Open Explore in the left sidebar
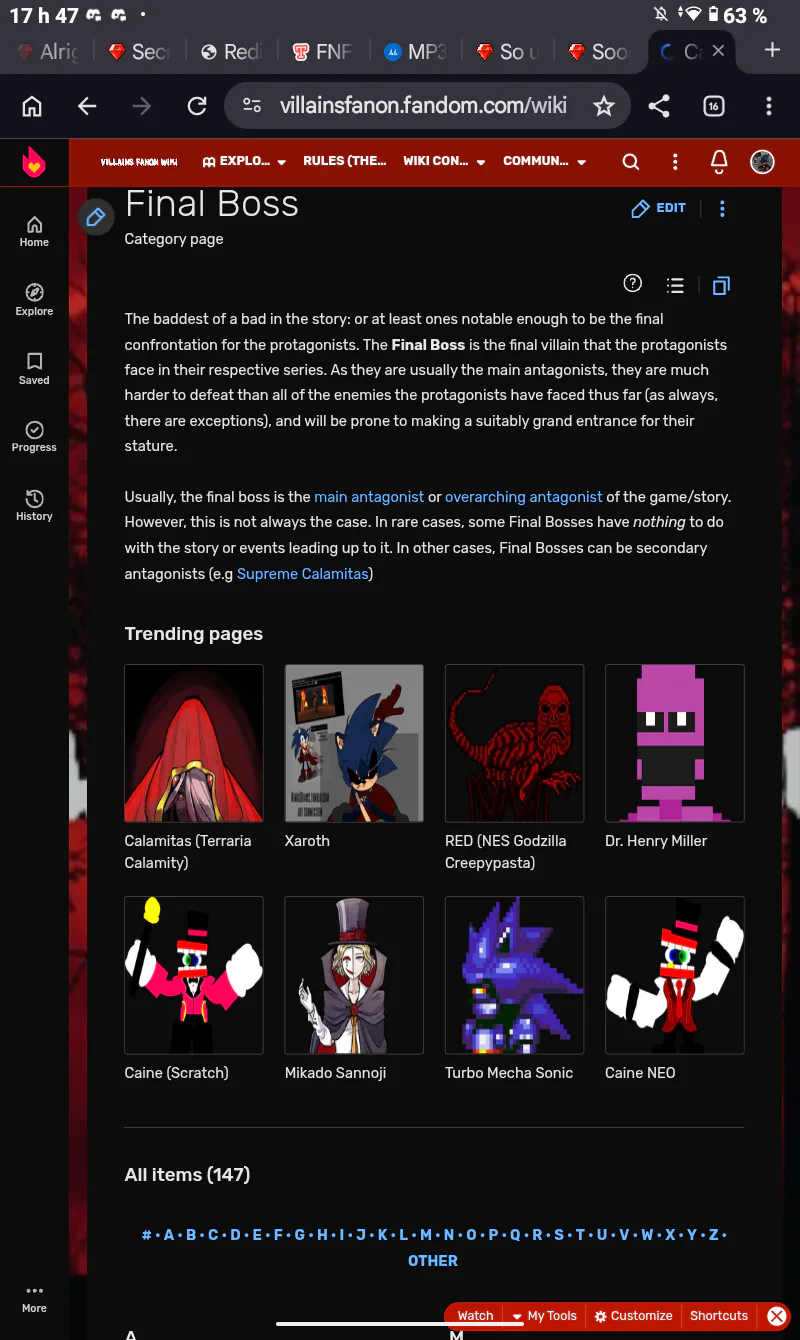The width and height of the screenshot is (800, 1340). tap(34, 299)
